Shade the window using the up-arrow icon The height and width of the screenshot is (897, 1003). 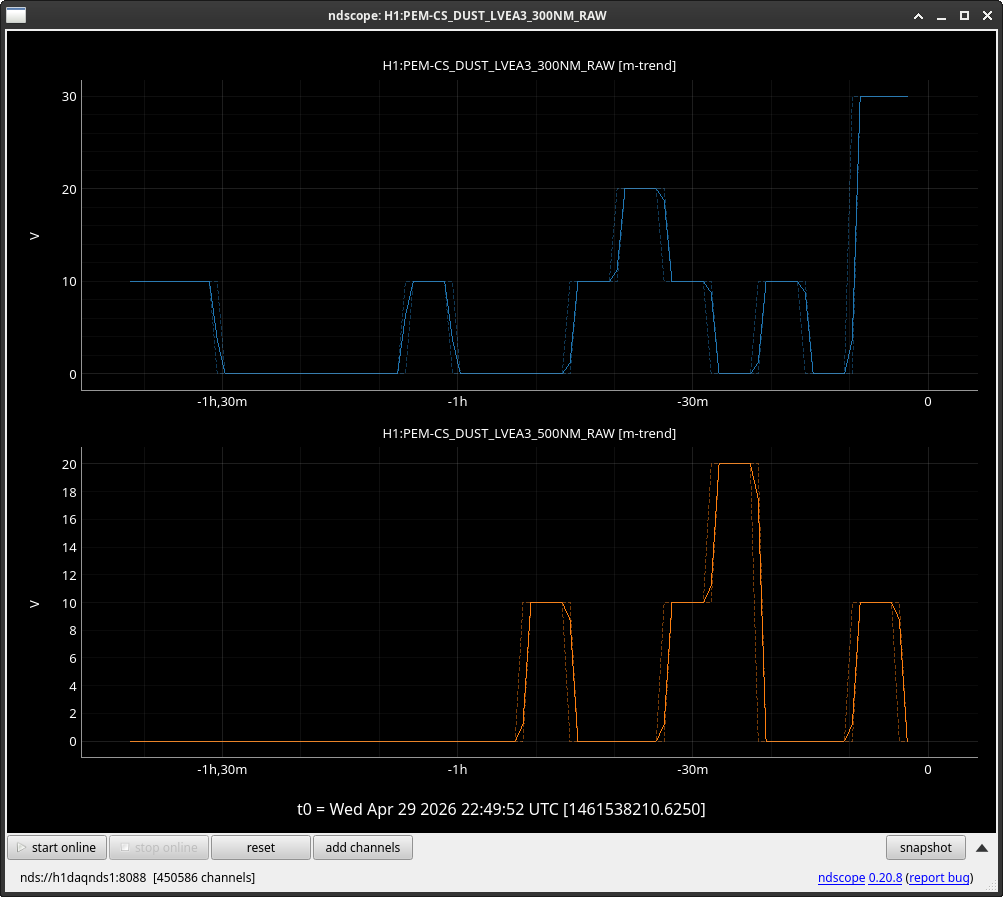click(918, 16)
